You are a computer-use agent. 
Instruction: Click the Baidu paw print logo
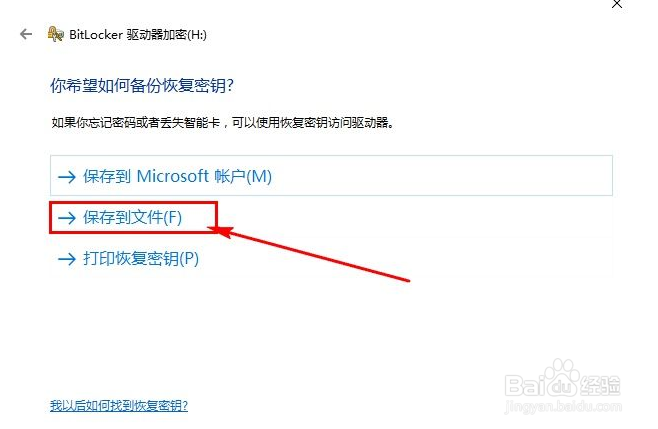click(561, 377)
